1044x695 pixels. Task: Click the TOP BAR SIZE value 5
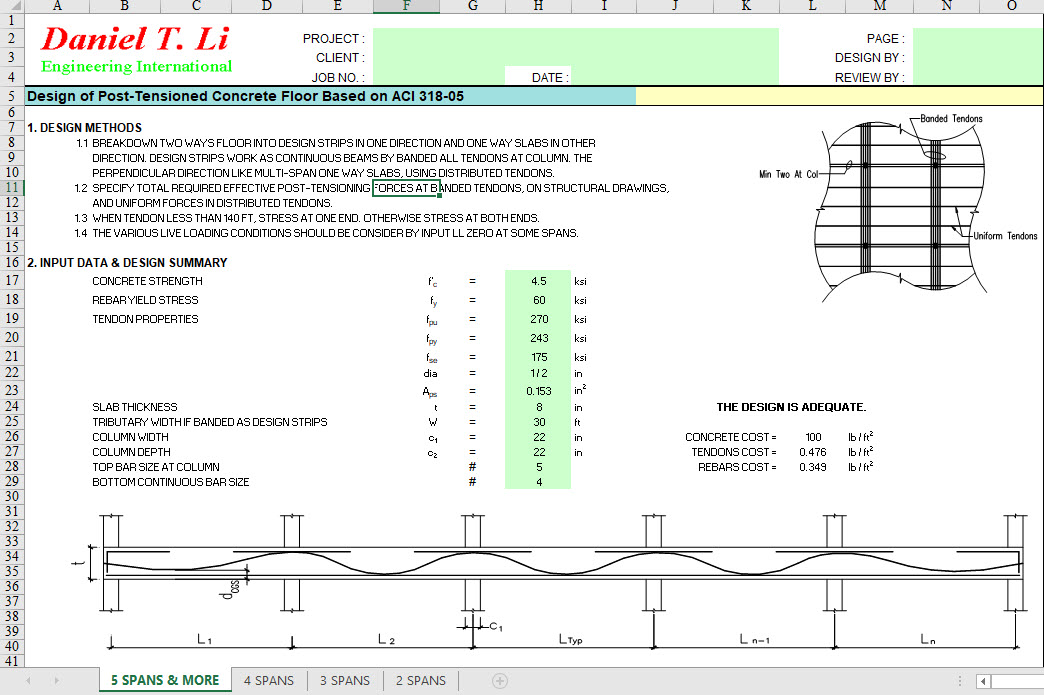537,466
